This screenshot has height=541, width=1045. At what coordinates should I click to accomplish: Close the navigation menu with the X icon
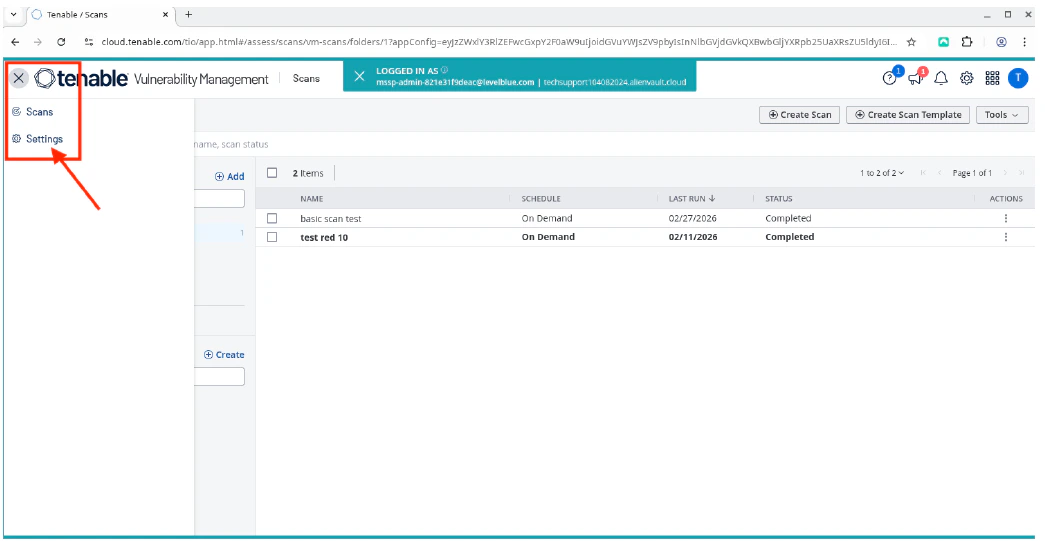[19, 79]
